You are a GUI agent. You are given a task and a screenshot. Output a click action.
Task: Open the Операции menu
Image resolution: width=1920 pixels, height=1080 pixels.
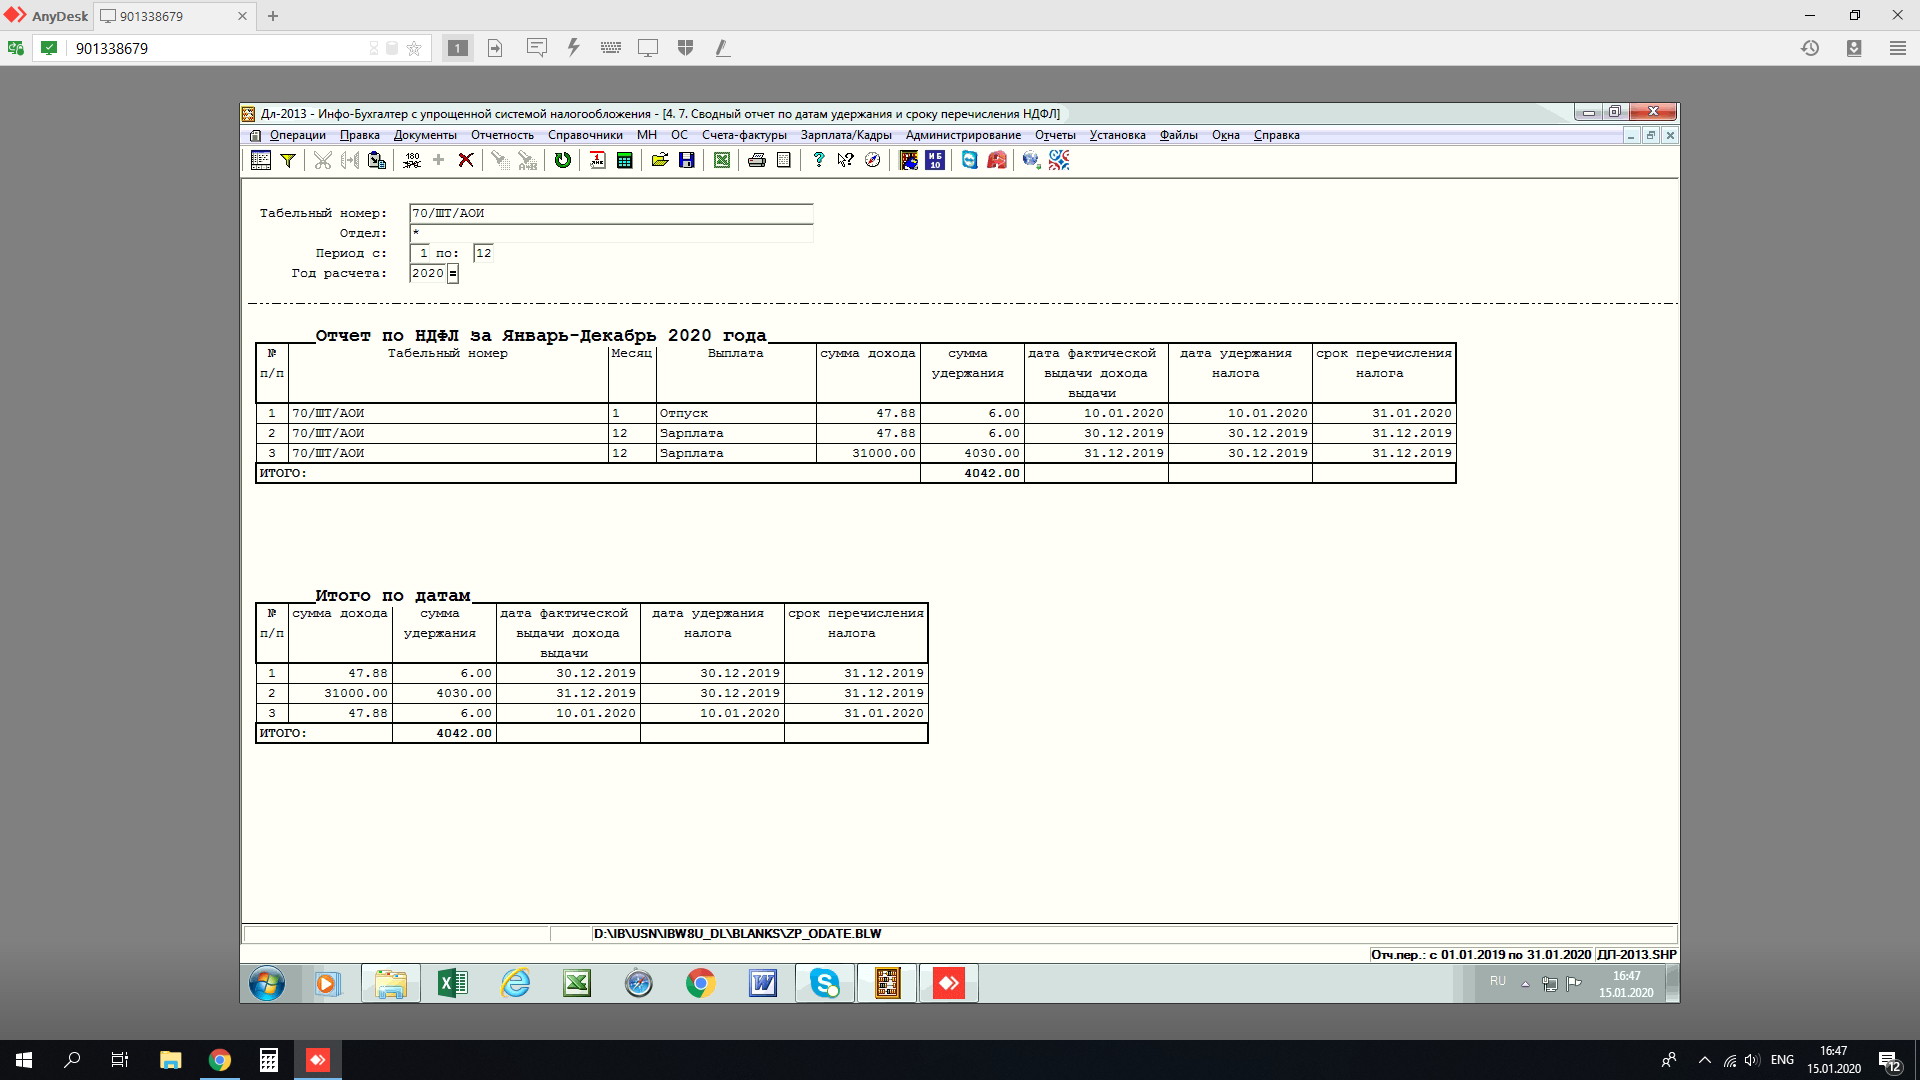click(x=297, y=135)
